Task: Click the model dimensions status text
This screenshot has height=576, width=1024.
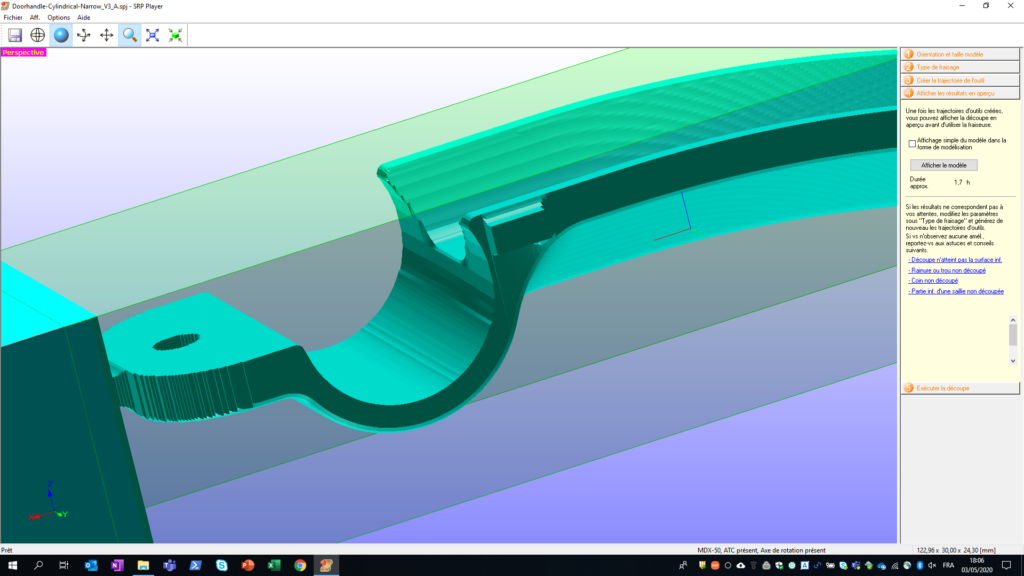Action: pos(956,551)
